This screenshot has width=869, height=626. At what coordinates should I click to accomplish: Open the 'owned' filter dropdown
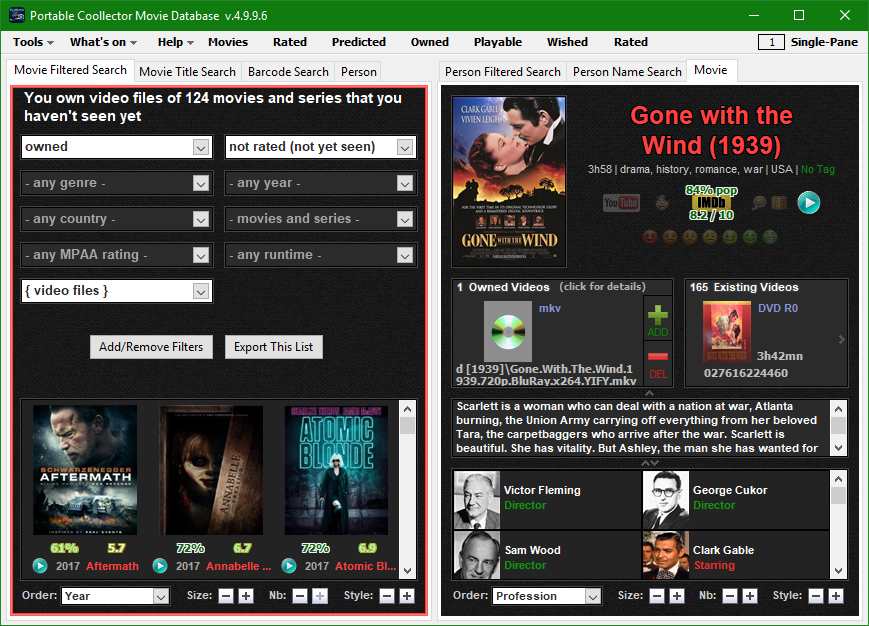(117, 147)
